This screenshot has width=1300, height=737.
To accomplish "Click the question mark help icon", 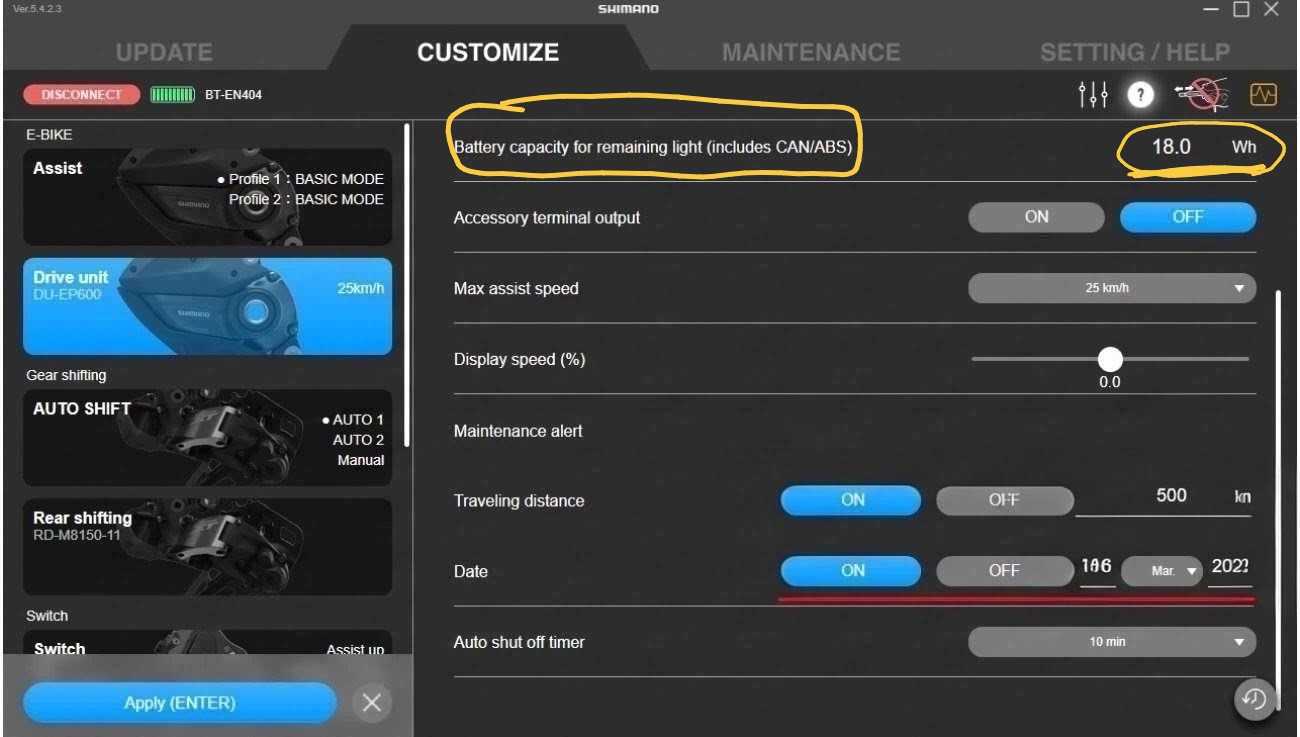I will tap(1140, 94).
